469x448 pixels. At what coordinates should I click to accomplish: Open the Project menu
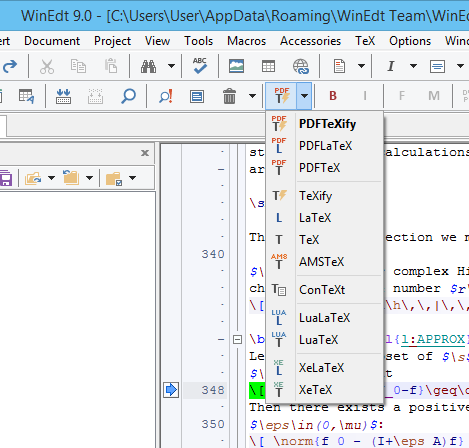(x=112, y=41)
